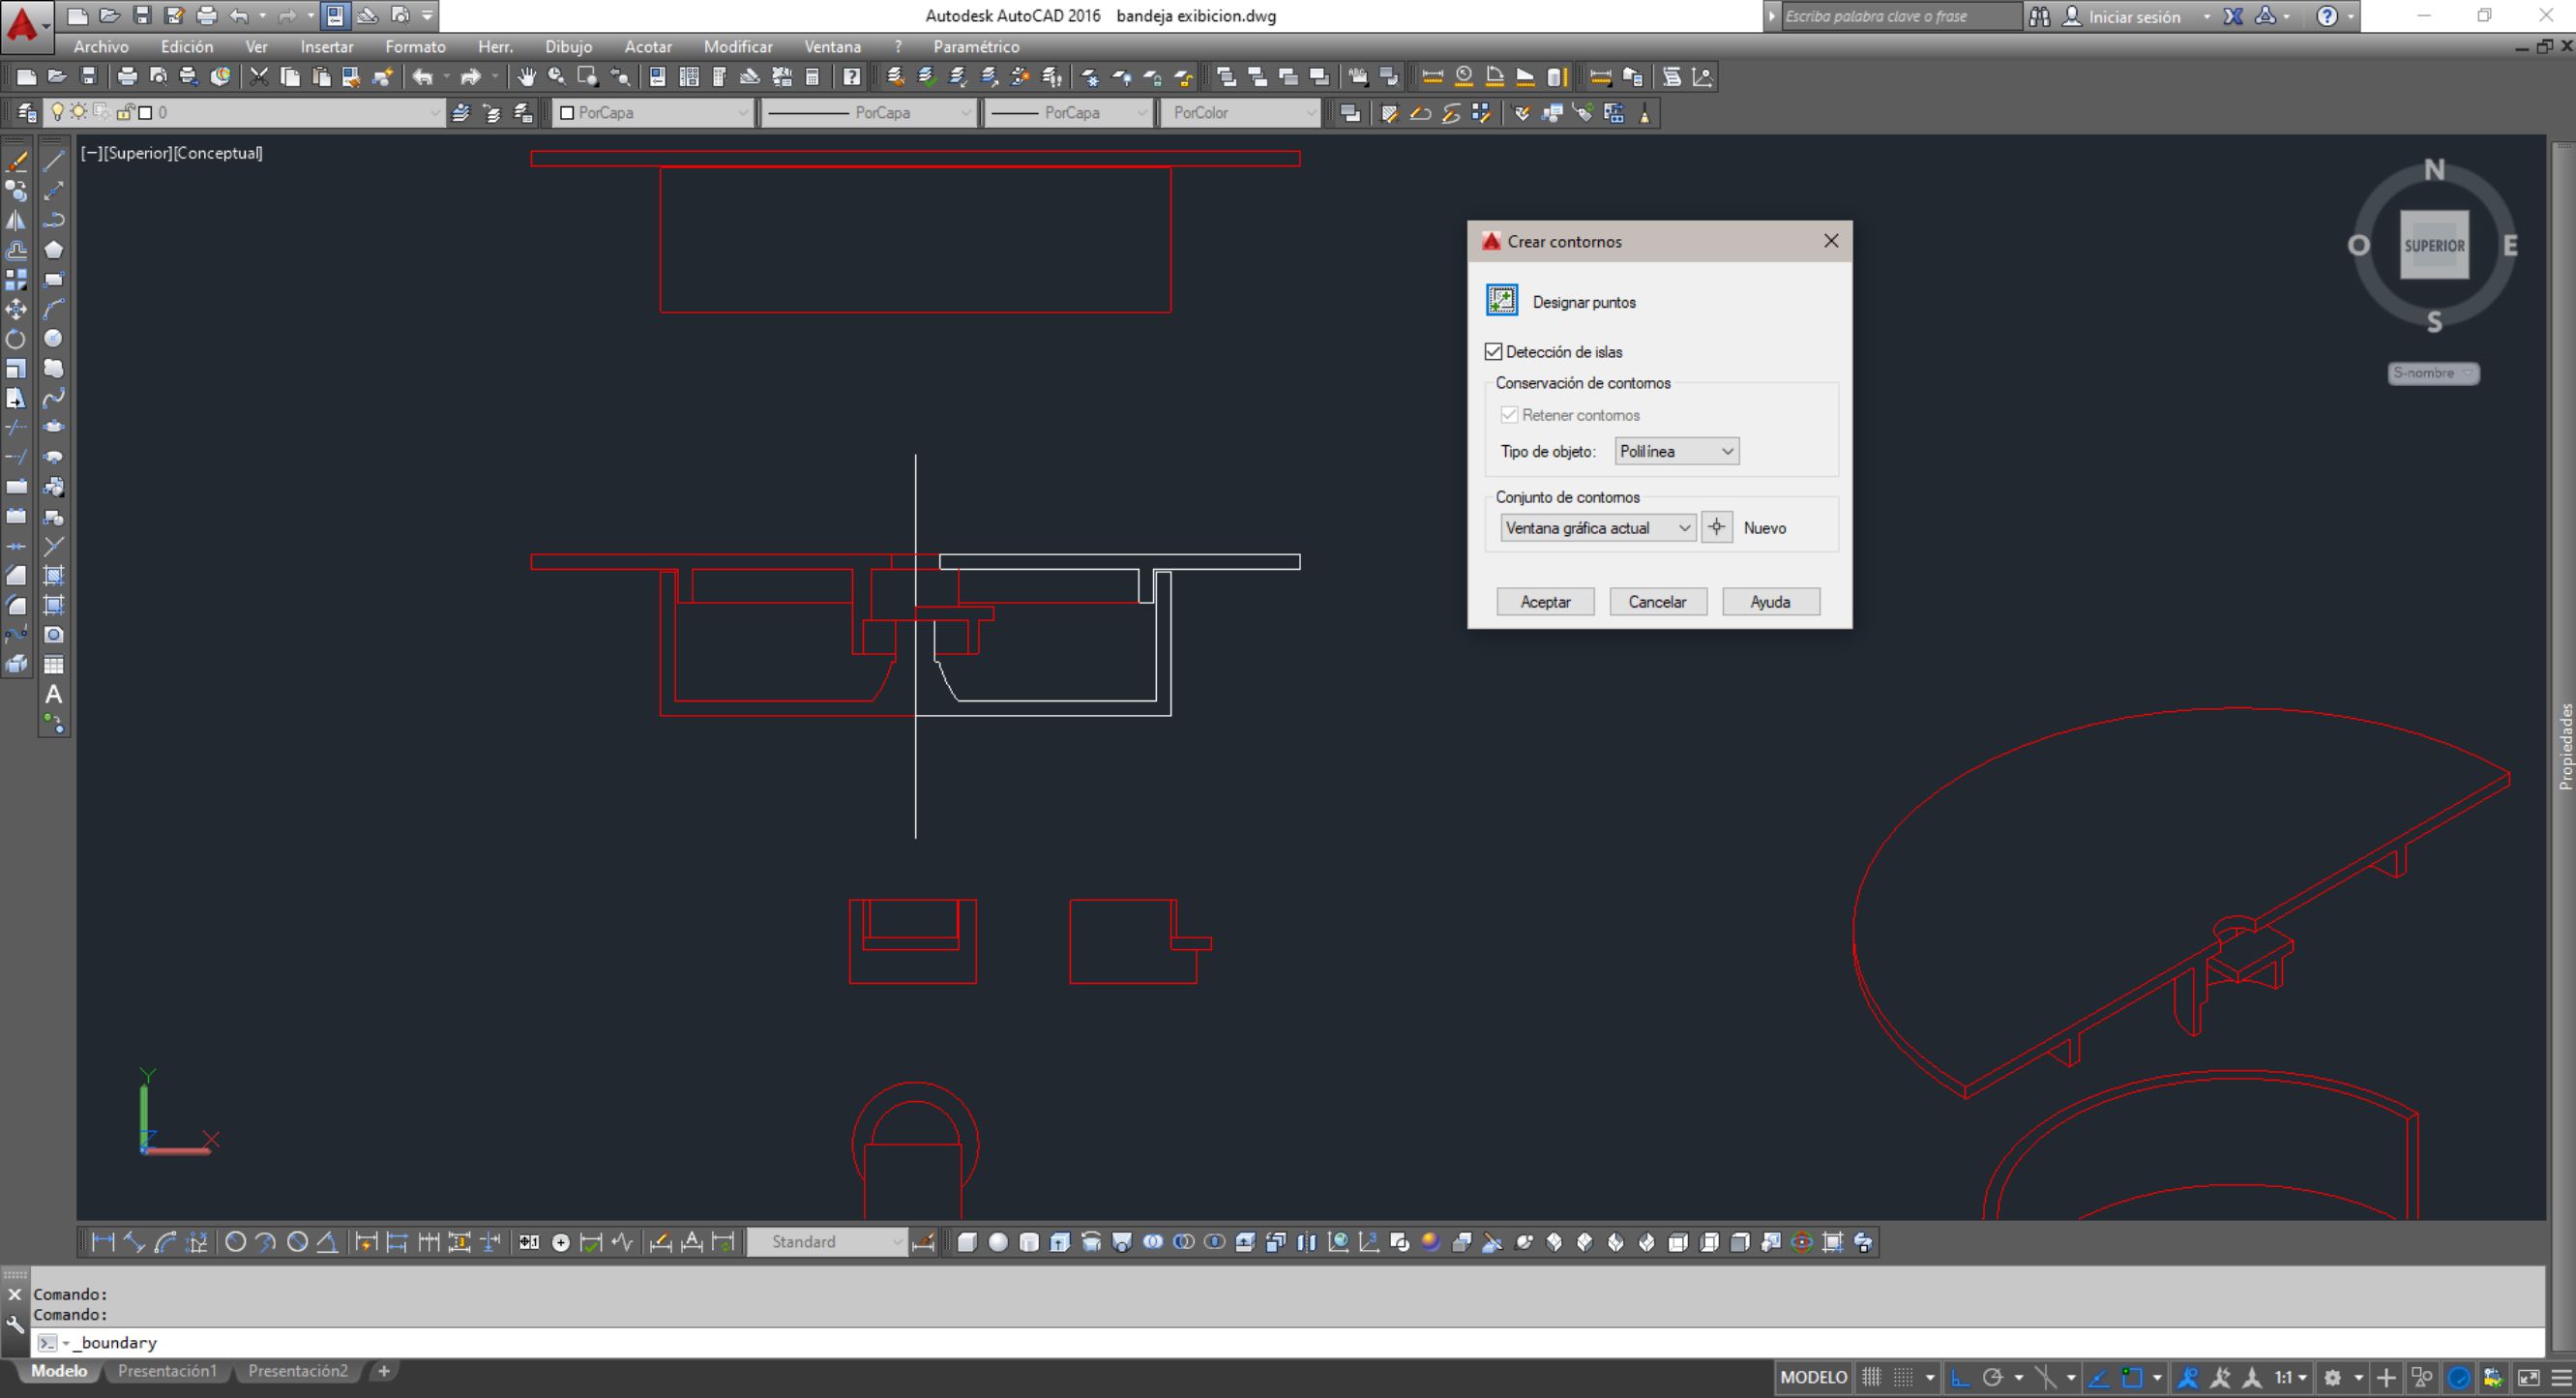Switch to the Presentación1 tab

tap(166, 1371)
